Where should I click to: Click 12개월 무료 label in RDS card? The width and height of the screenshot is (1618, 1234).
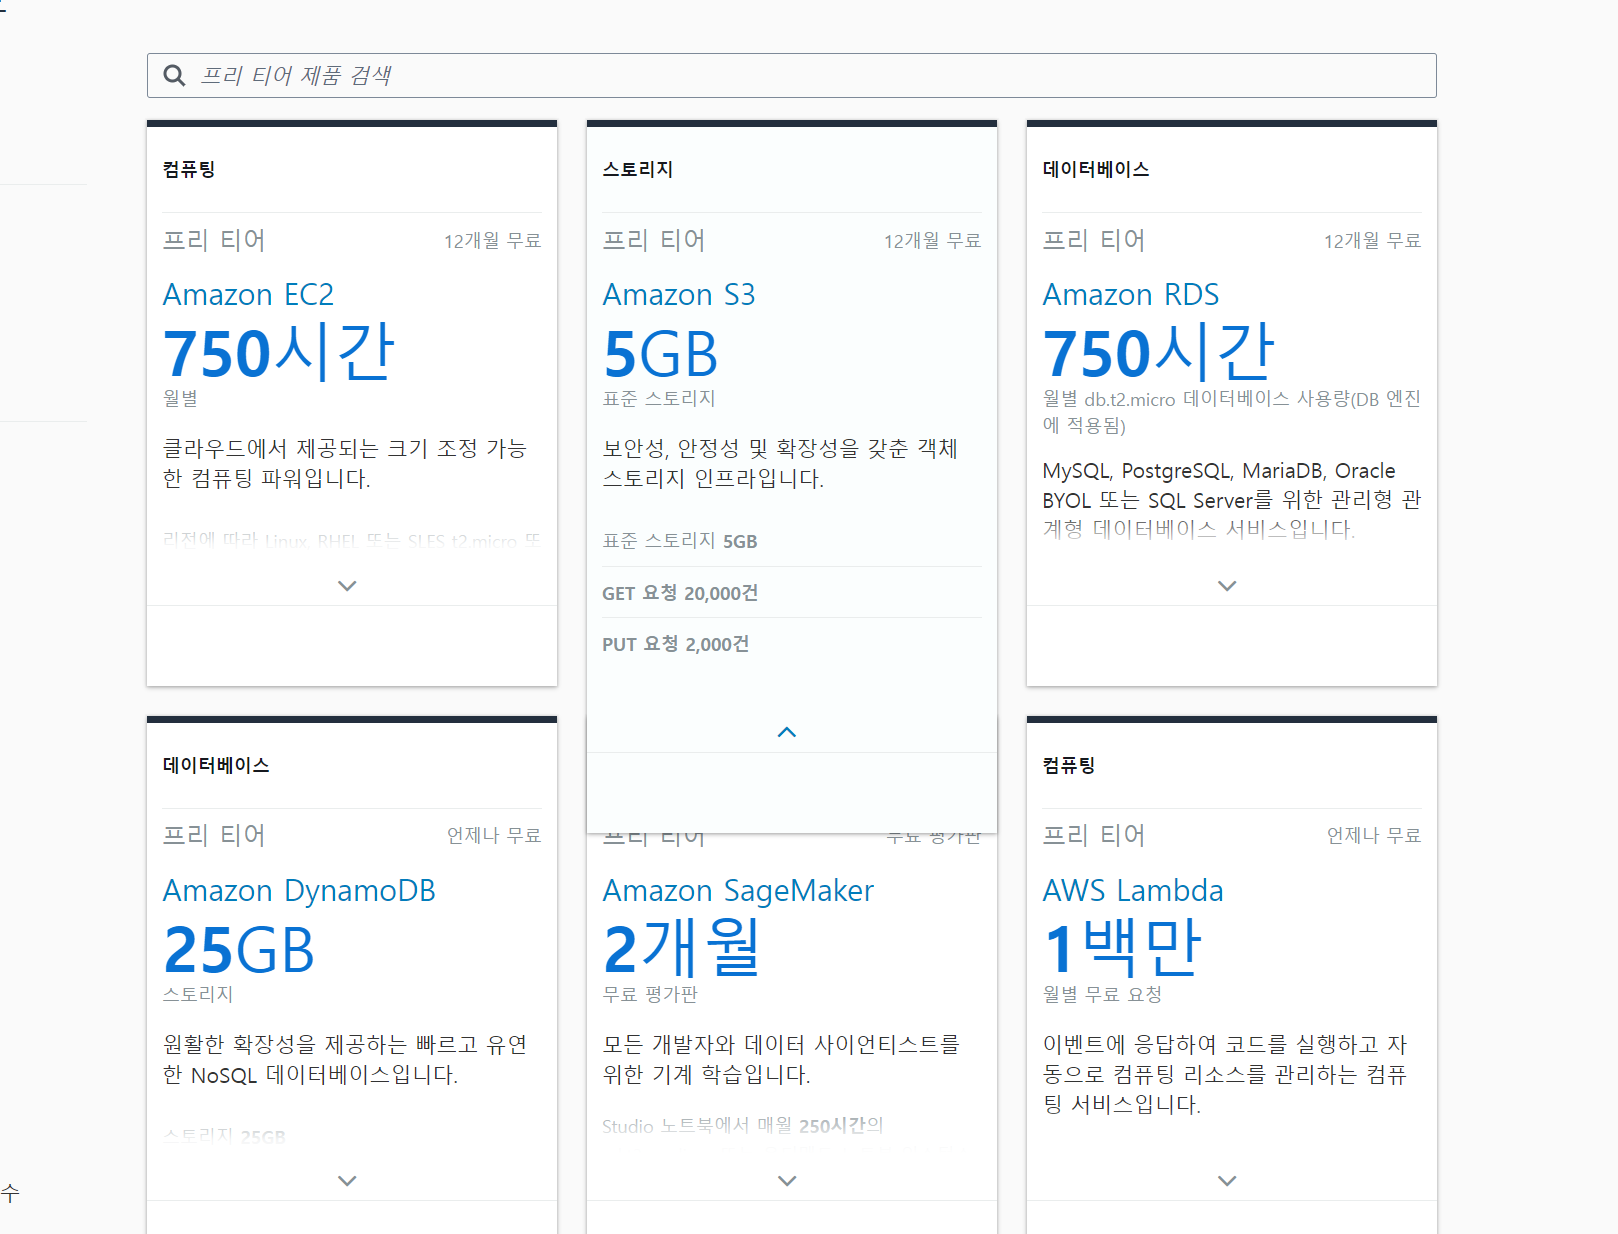tap(1372, 241)
